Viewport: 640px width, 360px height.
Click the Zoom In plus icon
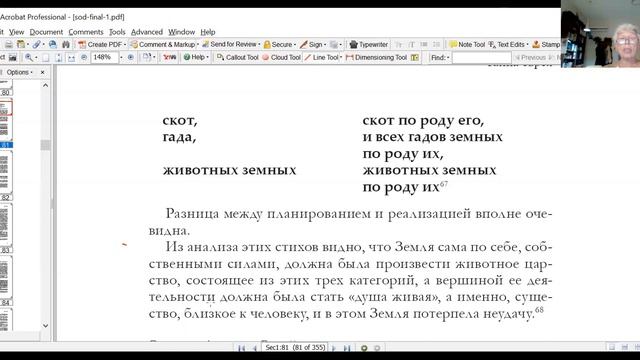[131, 58]
